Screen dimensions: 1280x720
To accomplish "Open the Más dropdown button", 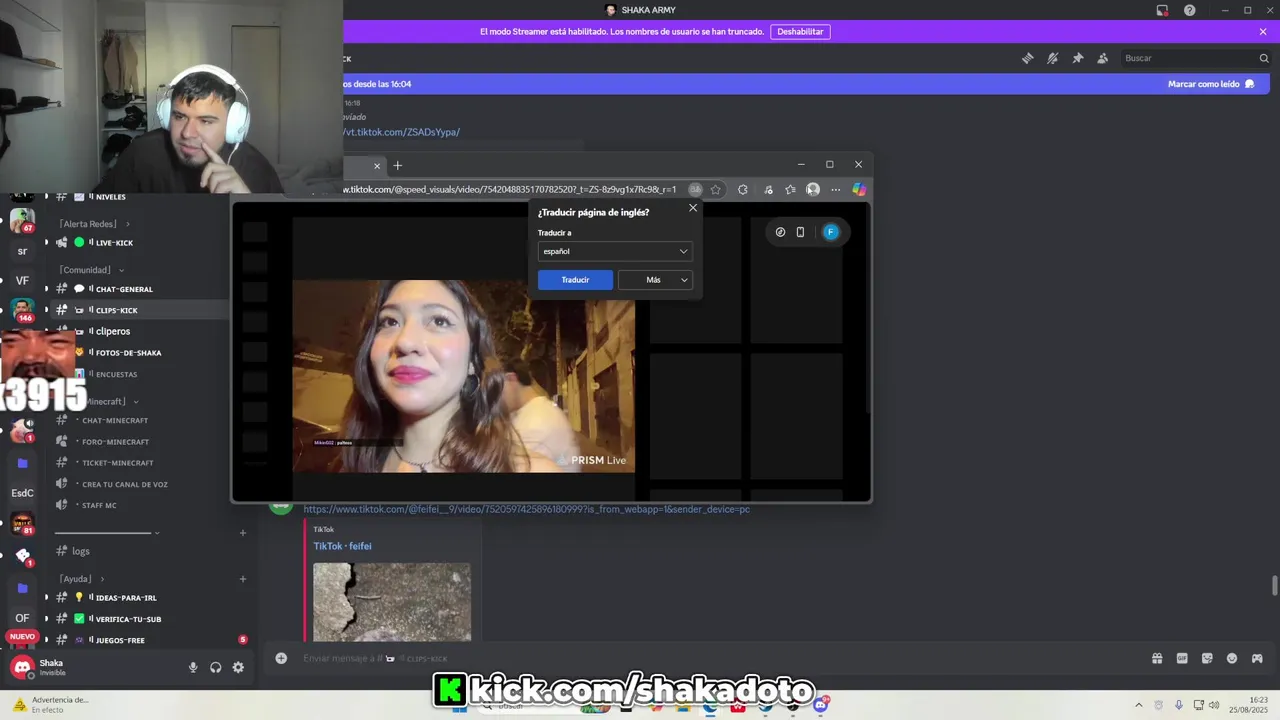I will coord(655,280).
